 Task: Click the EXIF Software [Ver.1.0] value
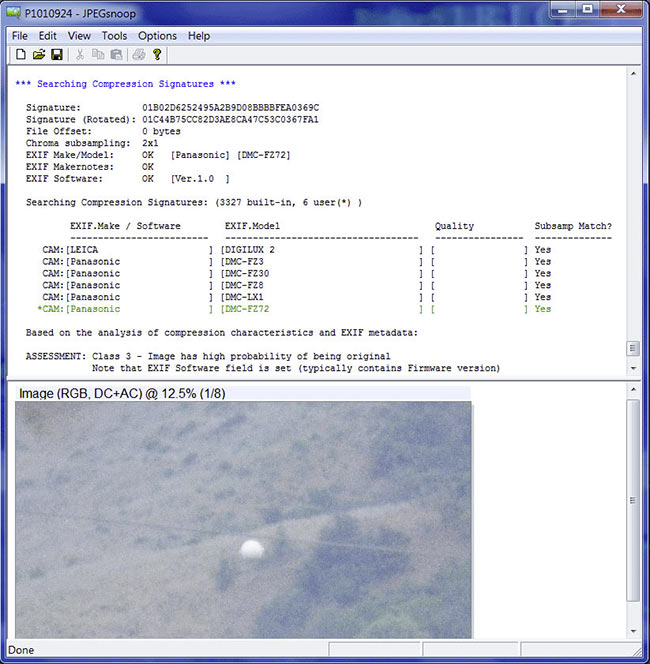click(200, 179)
